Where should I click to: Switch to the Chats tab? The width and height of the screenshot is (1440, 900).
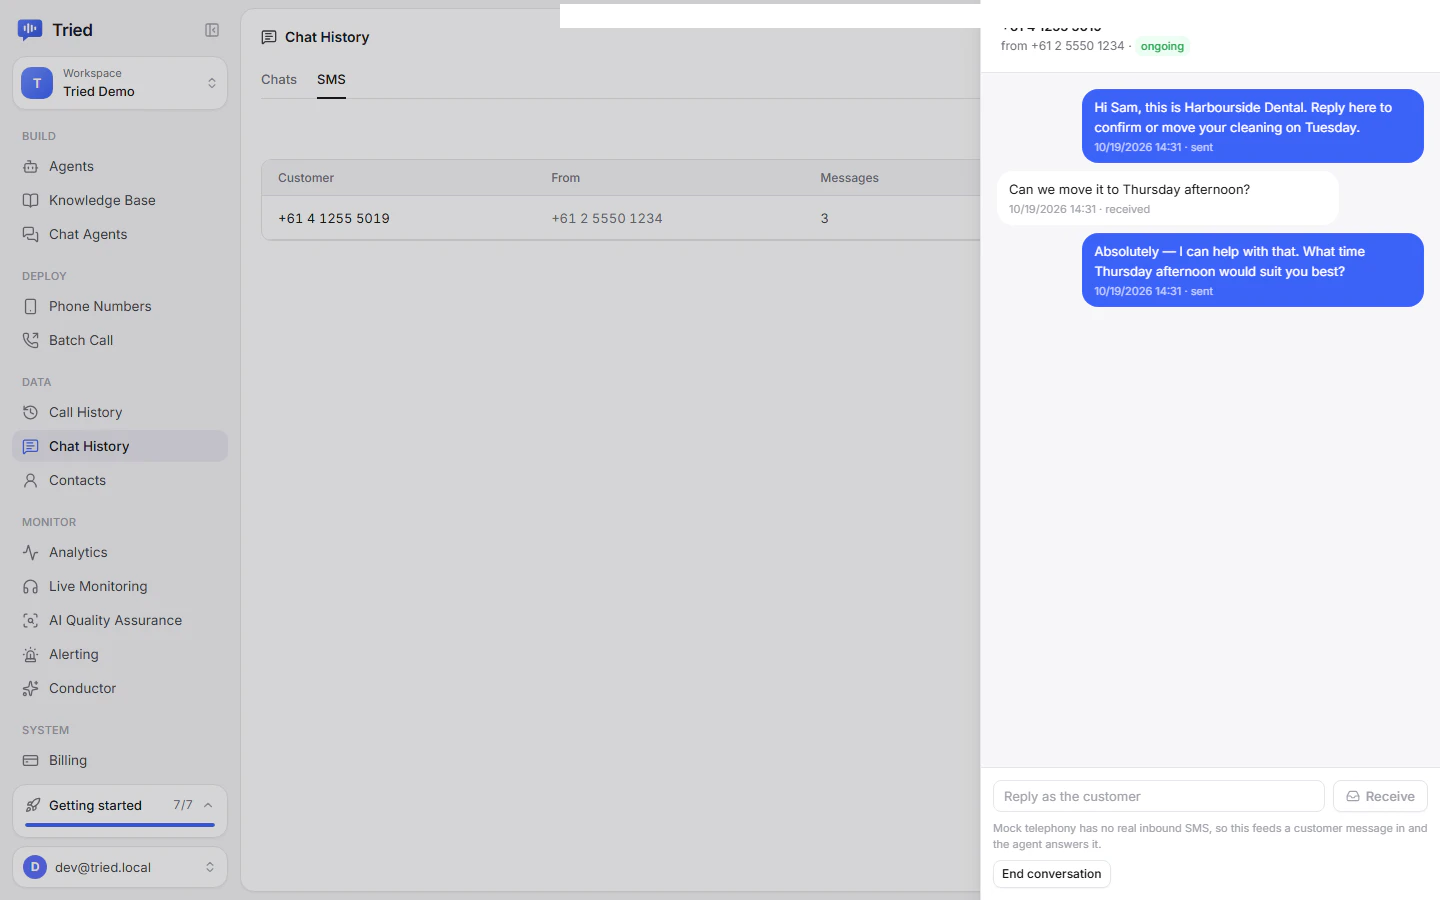(x=279, y=79)
